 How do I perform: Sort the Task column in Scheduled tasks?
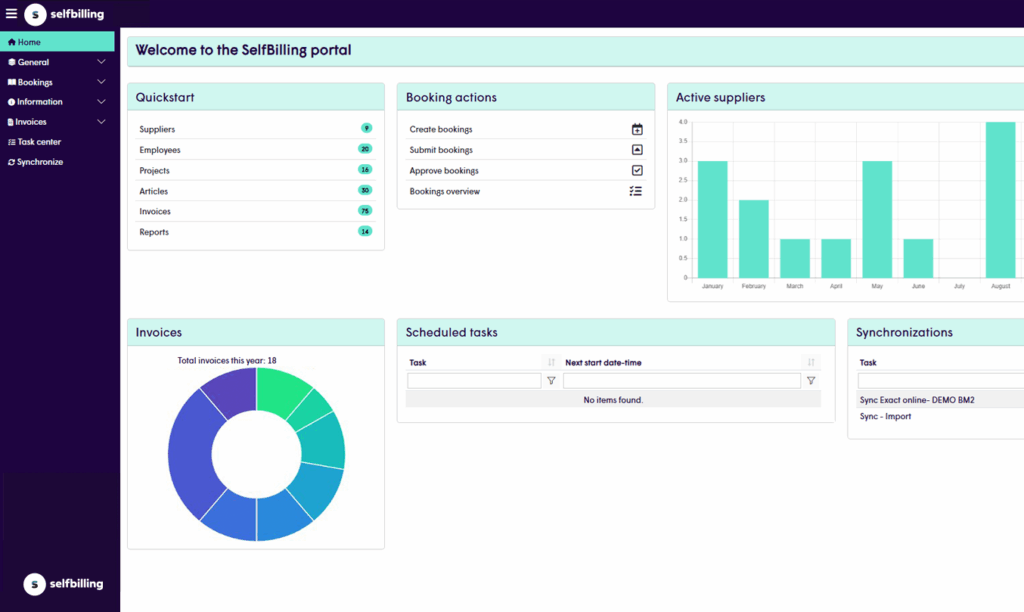pyautogui.click(x=551, y=362)
